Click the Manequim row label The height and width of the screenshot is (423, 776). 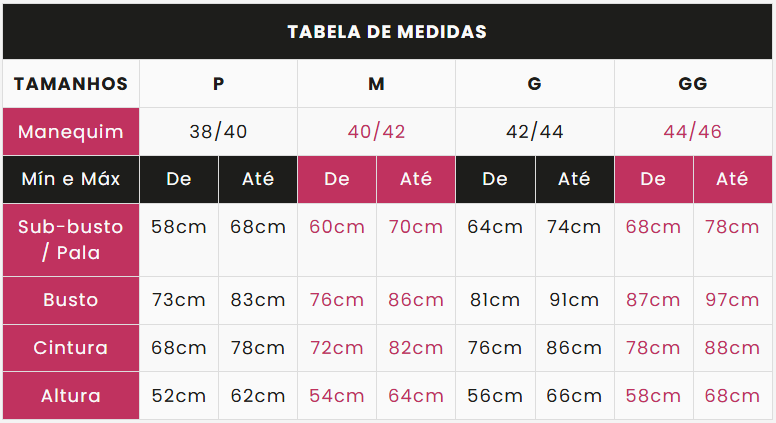[x=71, y=132]
